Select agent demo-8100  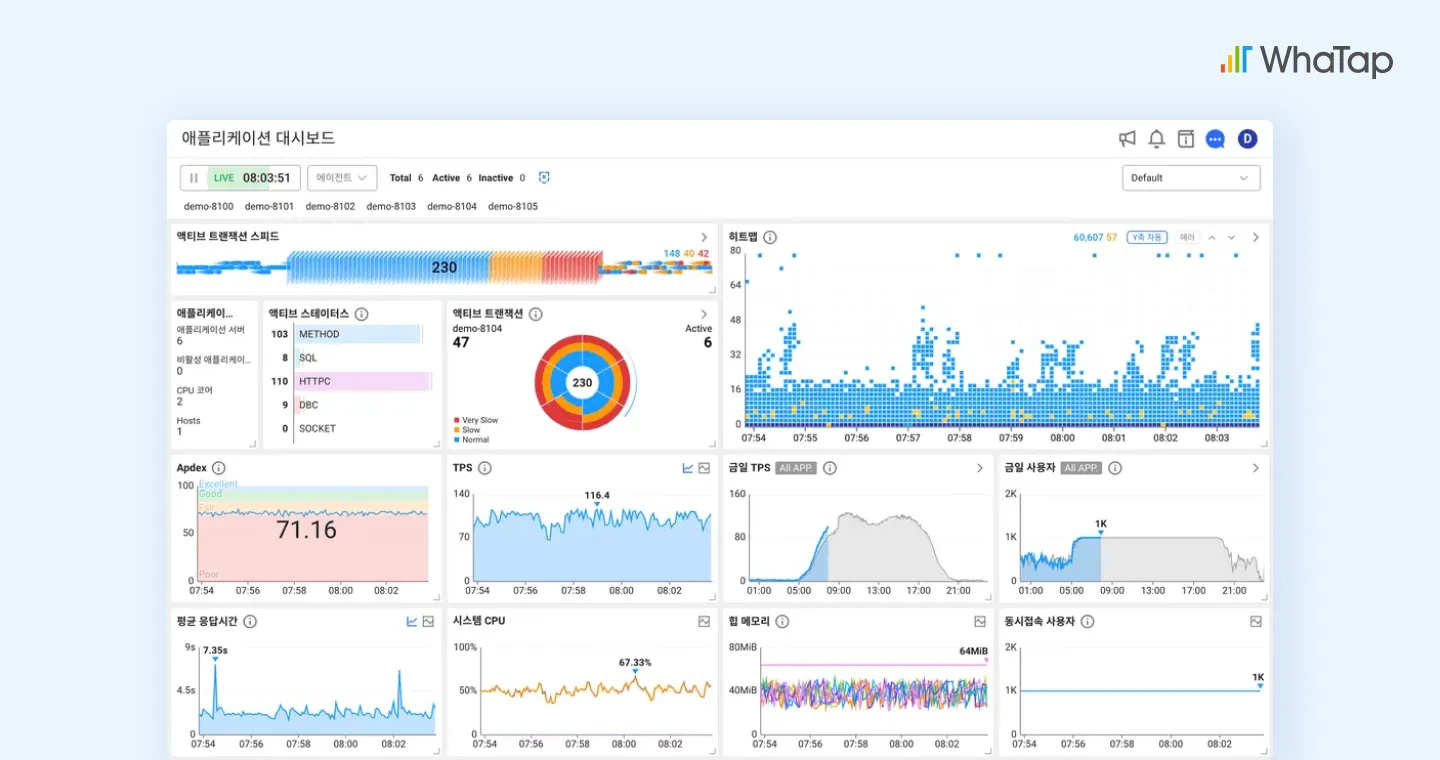209,207
